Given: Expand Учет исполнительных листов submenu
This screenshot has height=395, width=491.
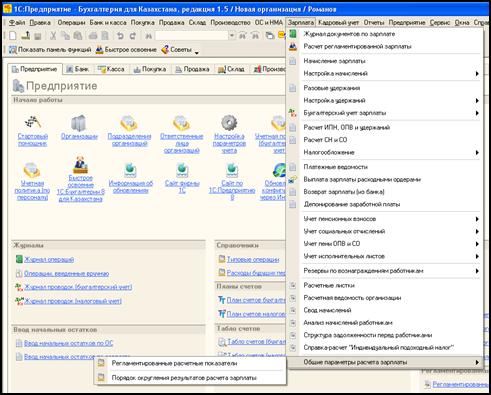Looking at the screenshot, I should click(477, 256).
